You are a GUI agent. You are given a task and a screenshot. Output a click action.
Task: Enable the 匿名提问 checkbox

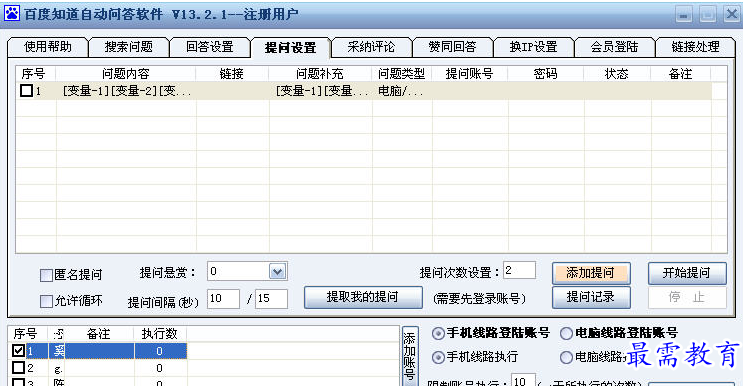pos(46,275)
